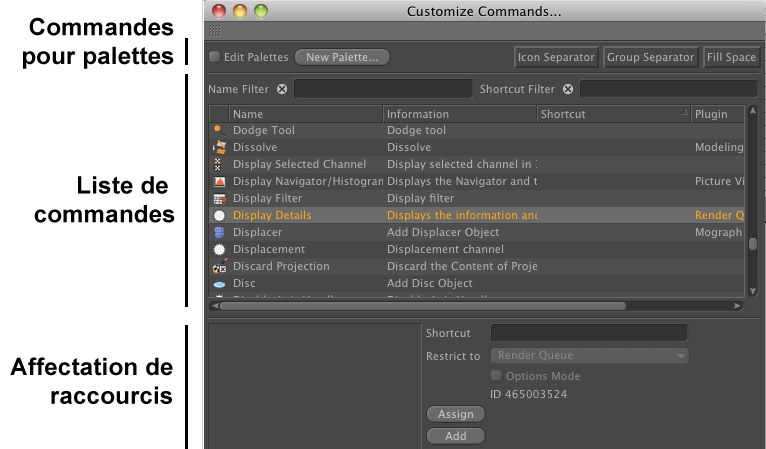Select the Displacer object icon
This screenshot has width=766, height=449.
click(218, 232)
